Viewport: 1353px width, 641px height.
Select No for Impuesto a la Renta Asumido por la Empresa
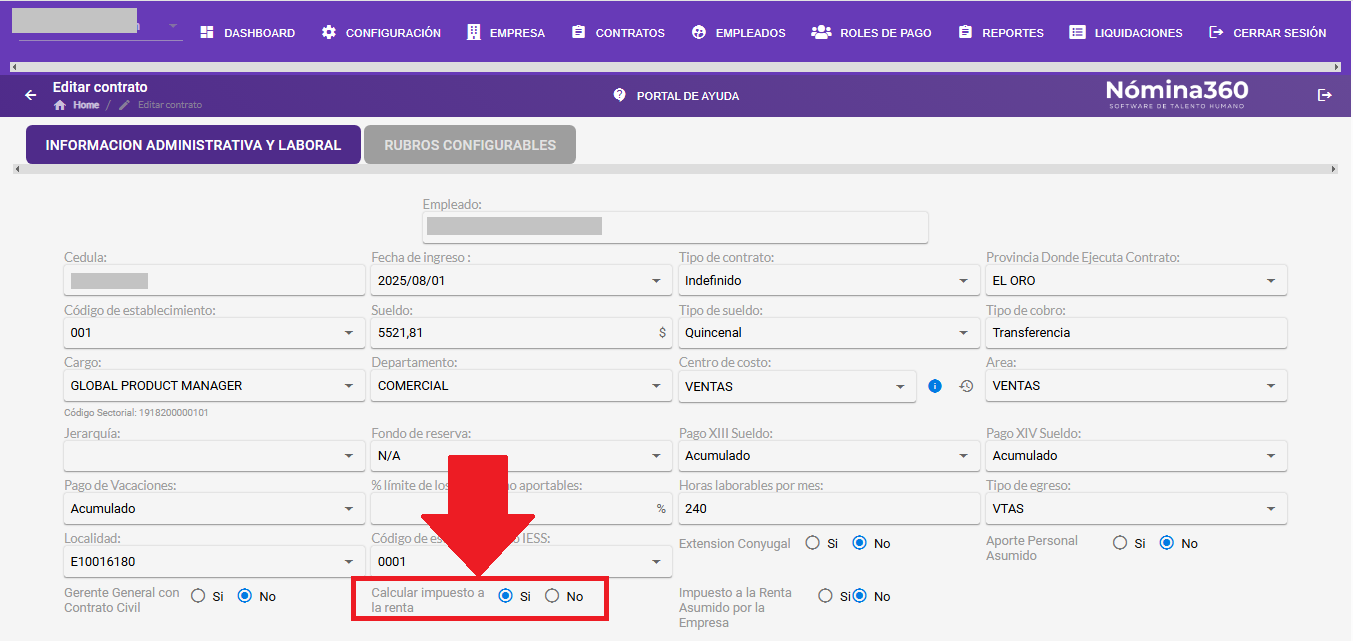click(x=860, y=596)
